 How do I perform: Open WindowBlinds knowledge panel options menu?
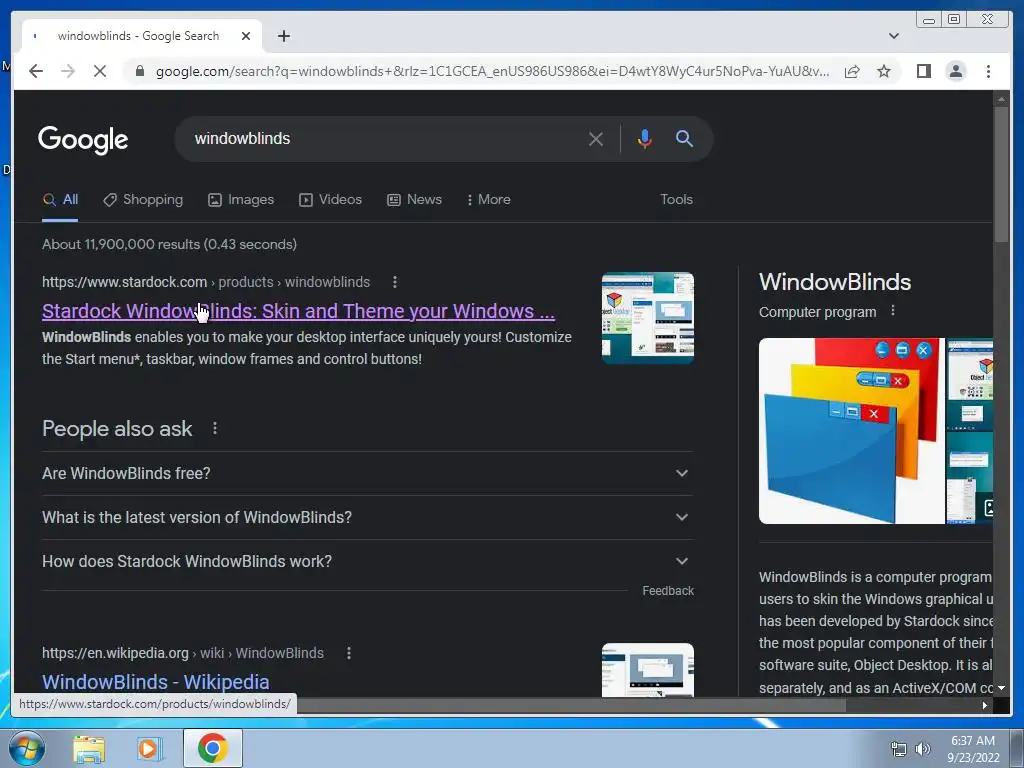pos(893,312)
